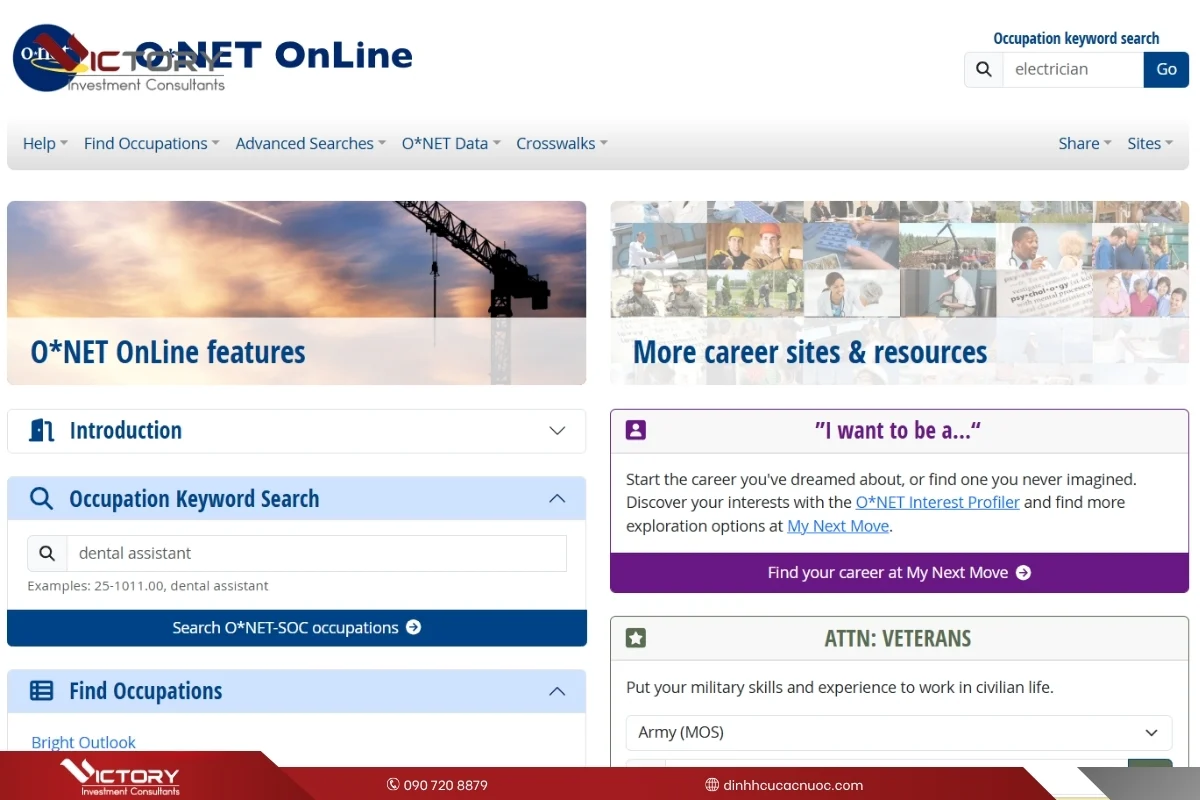Viewport: 1200px width, 800px height.
Task: Click the magnifier icon beside dental assistant field
Action: coord(47,553)
